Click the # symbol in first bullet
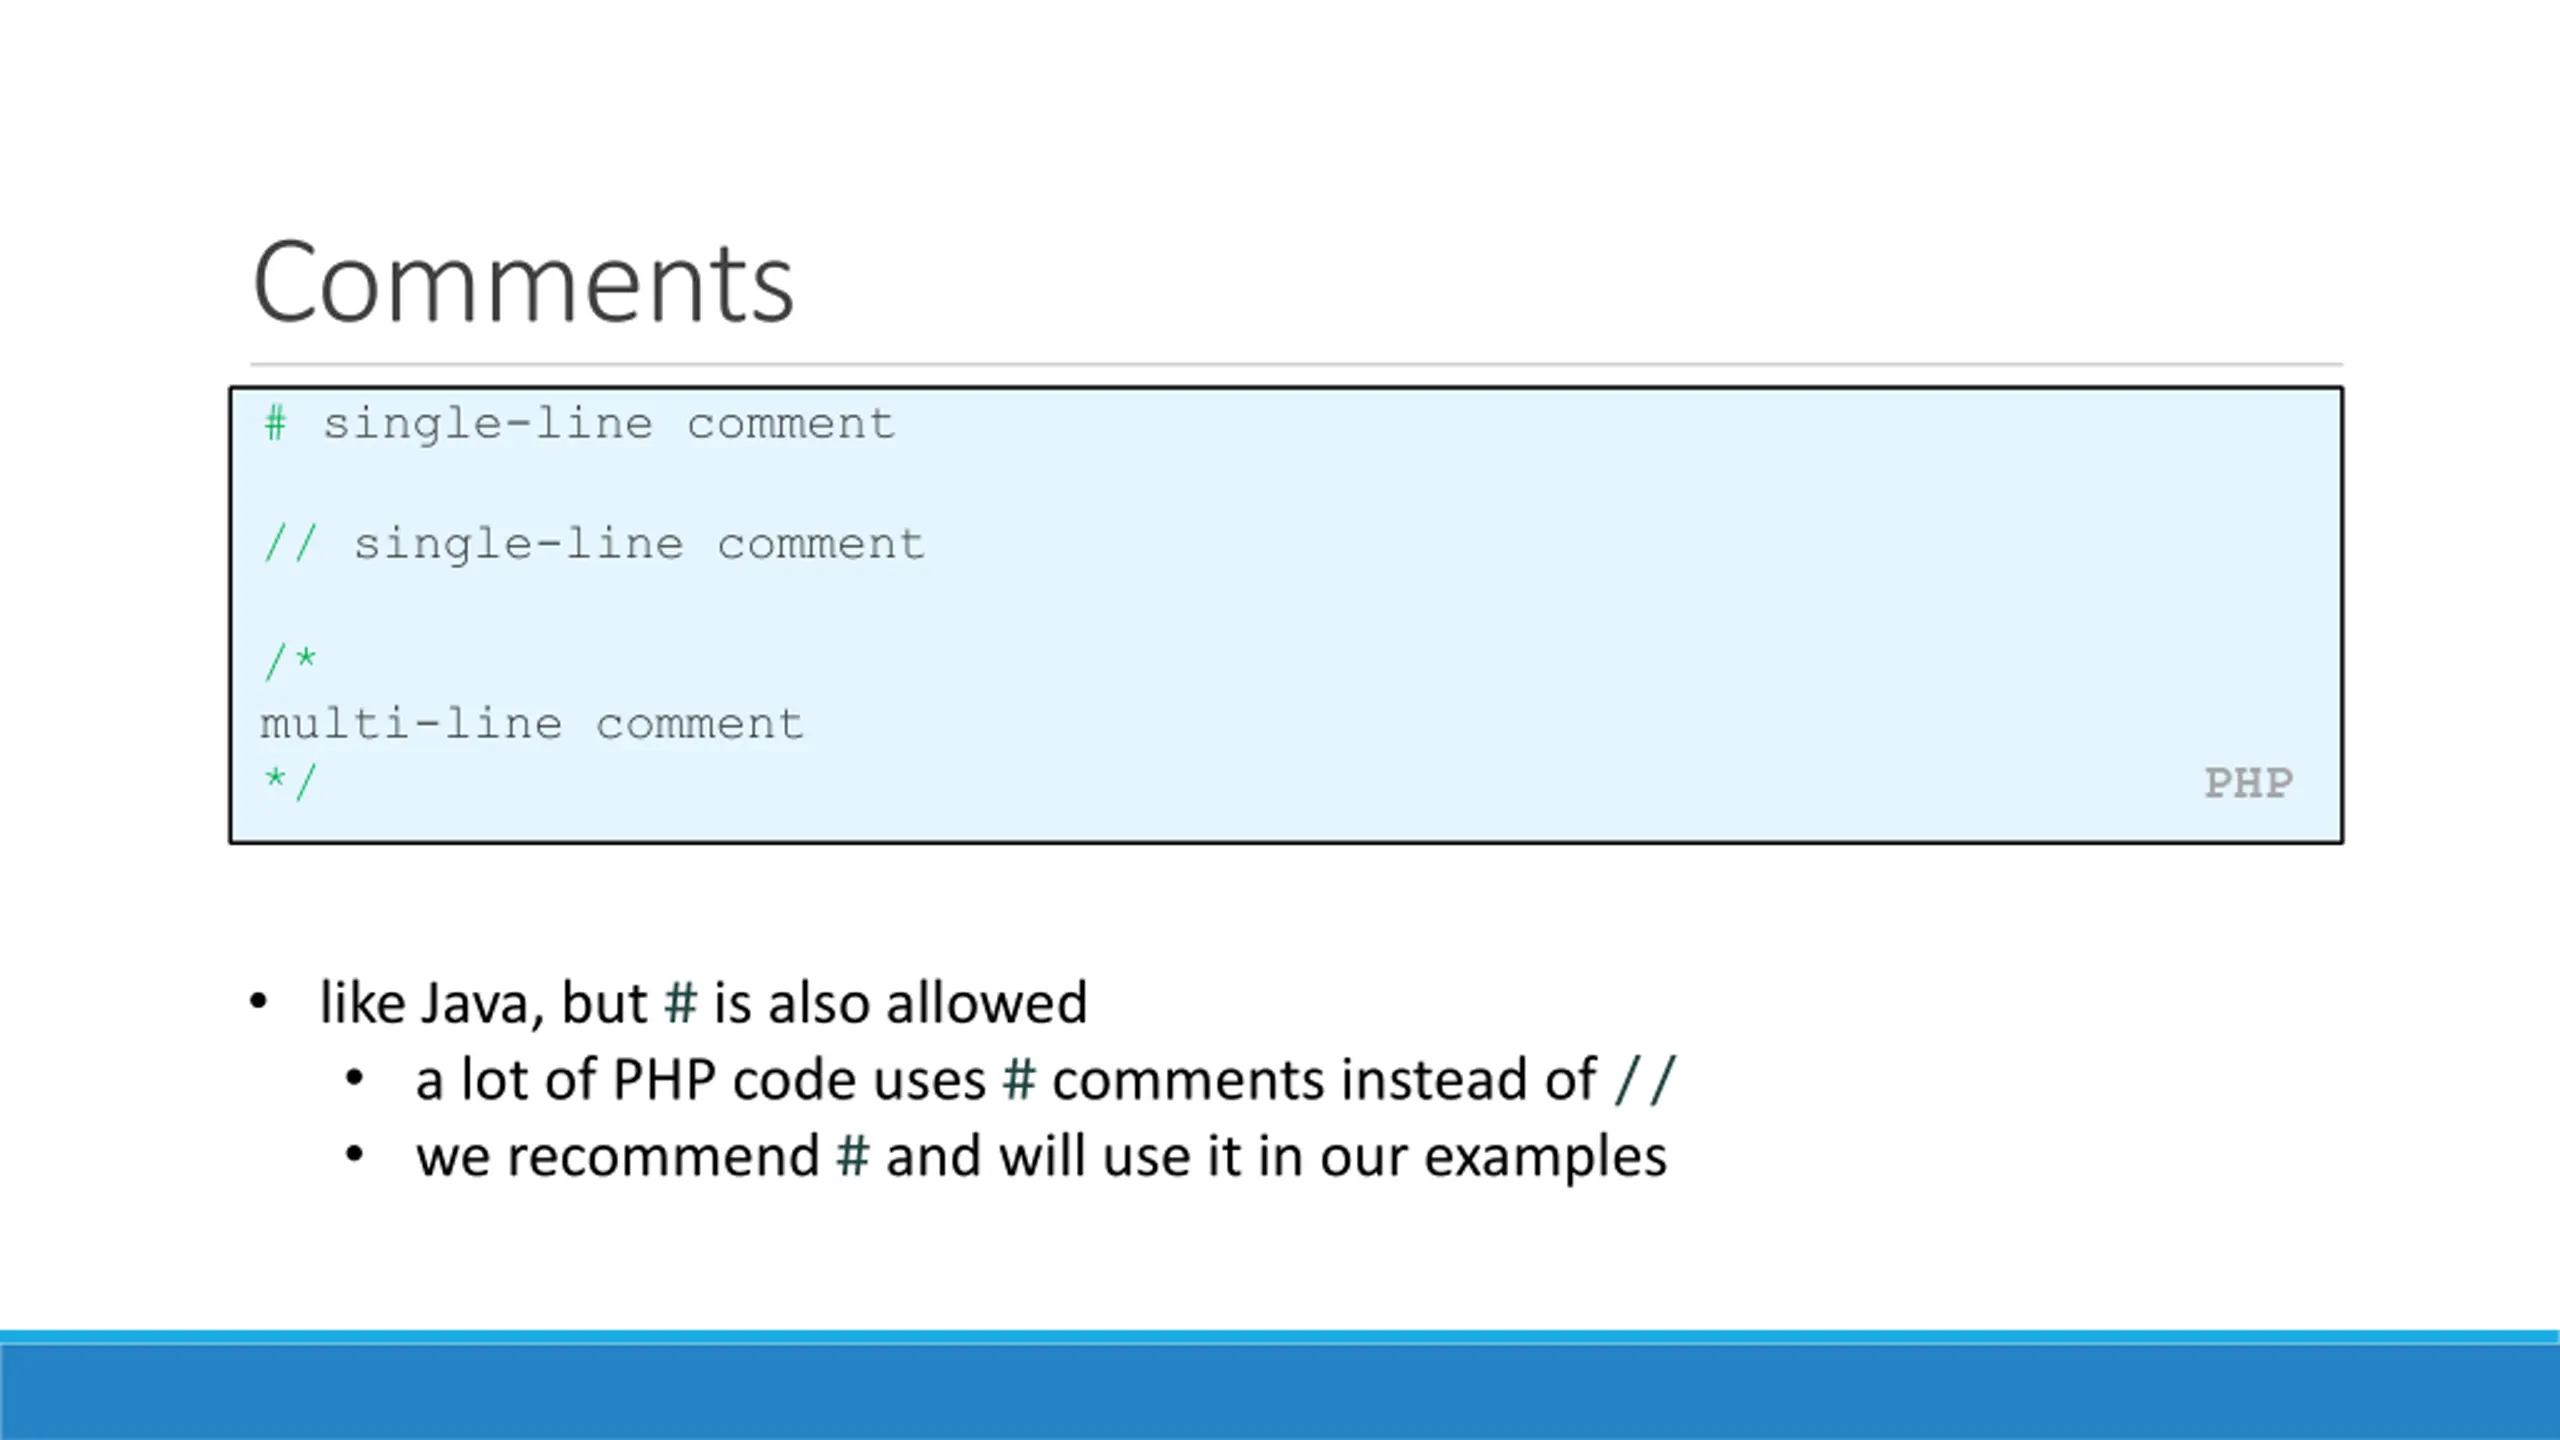2560x1440 pixels. [x=680, y=1003]
